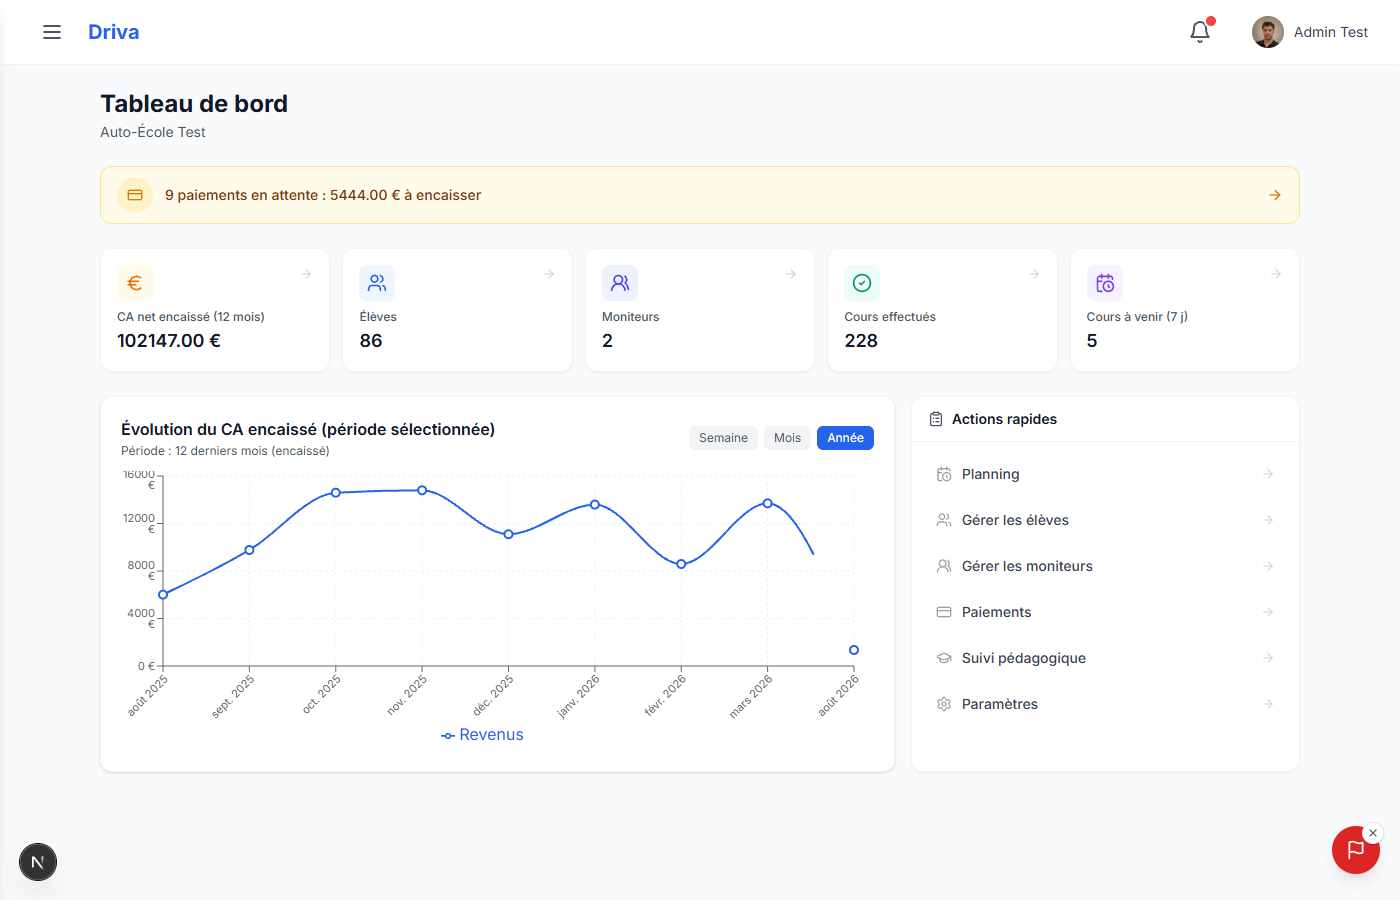Viewport: 1400px width, 900px height.
Task: Open the Next.js dev tools badge
Action: pyautogui.click(x=38, y=862)
